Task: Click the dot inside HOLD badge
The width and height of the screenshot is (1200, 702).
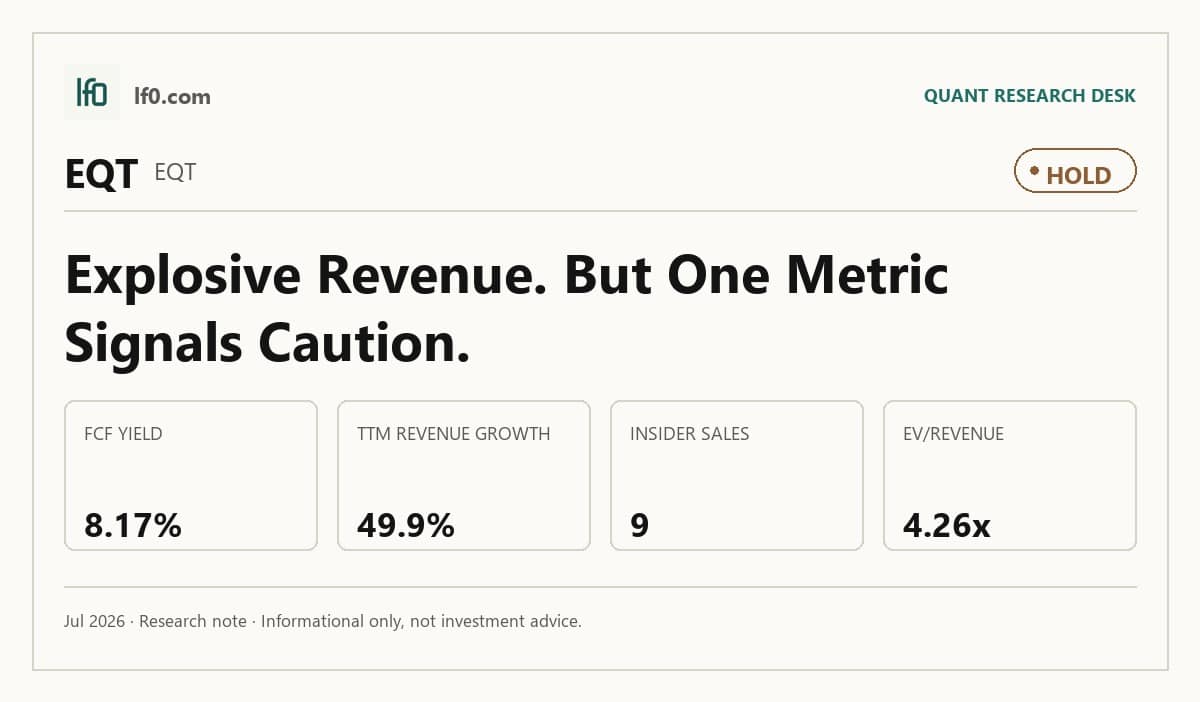Action: pyautogui.click(x=1034, y=171)
